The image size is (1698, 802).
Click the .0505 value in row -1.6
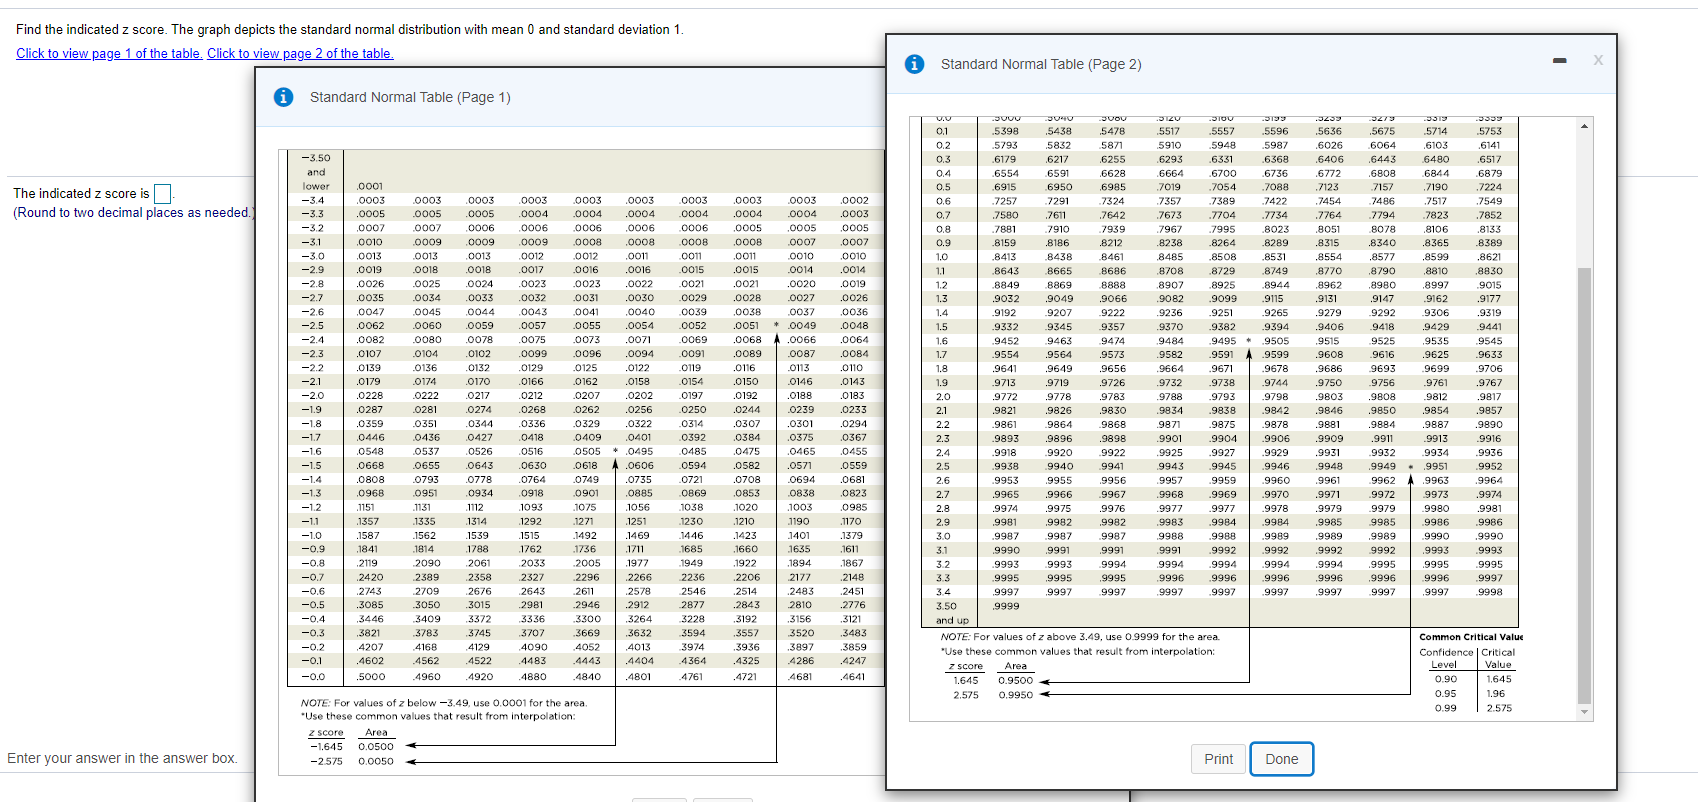587,451
